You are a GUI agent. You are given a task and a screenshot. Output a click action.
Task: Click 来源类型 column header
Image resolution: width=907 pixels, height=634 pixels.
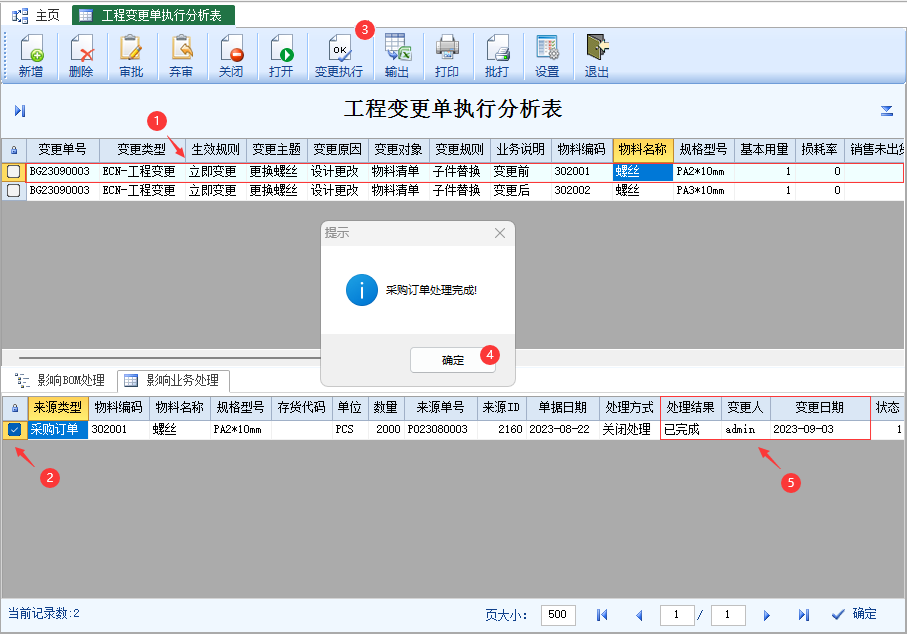tap(58, 407)
